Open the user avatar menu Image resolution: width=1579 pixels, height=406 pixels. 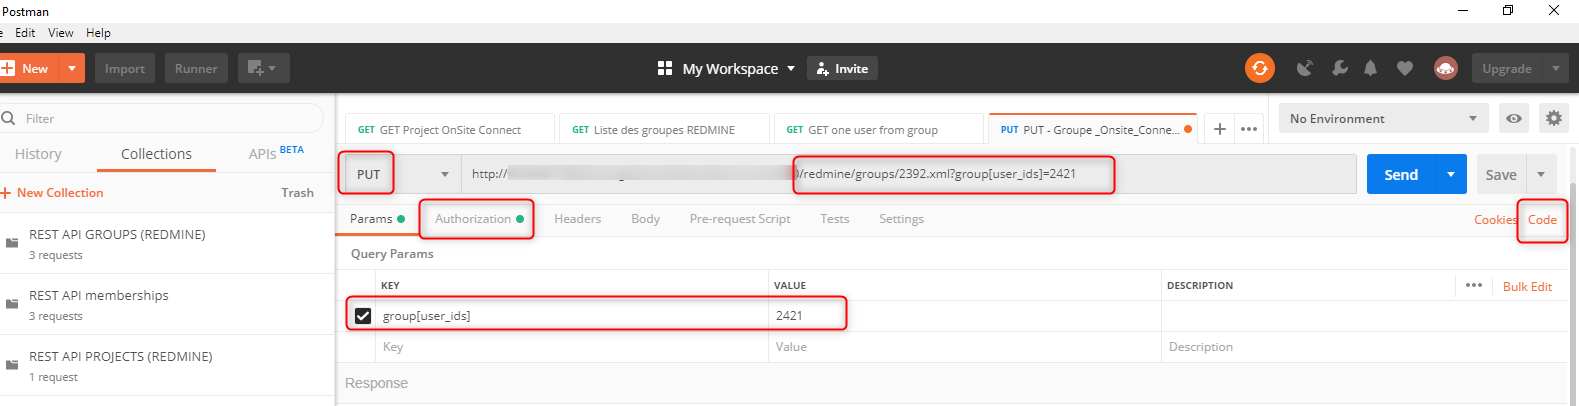1446,68
